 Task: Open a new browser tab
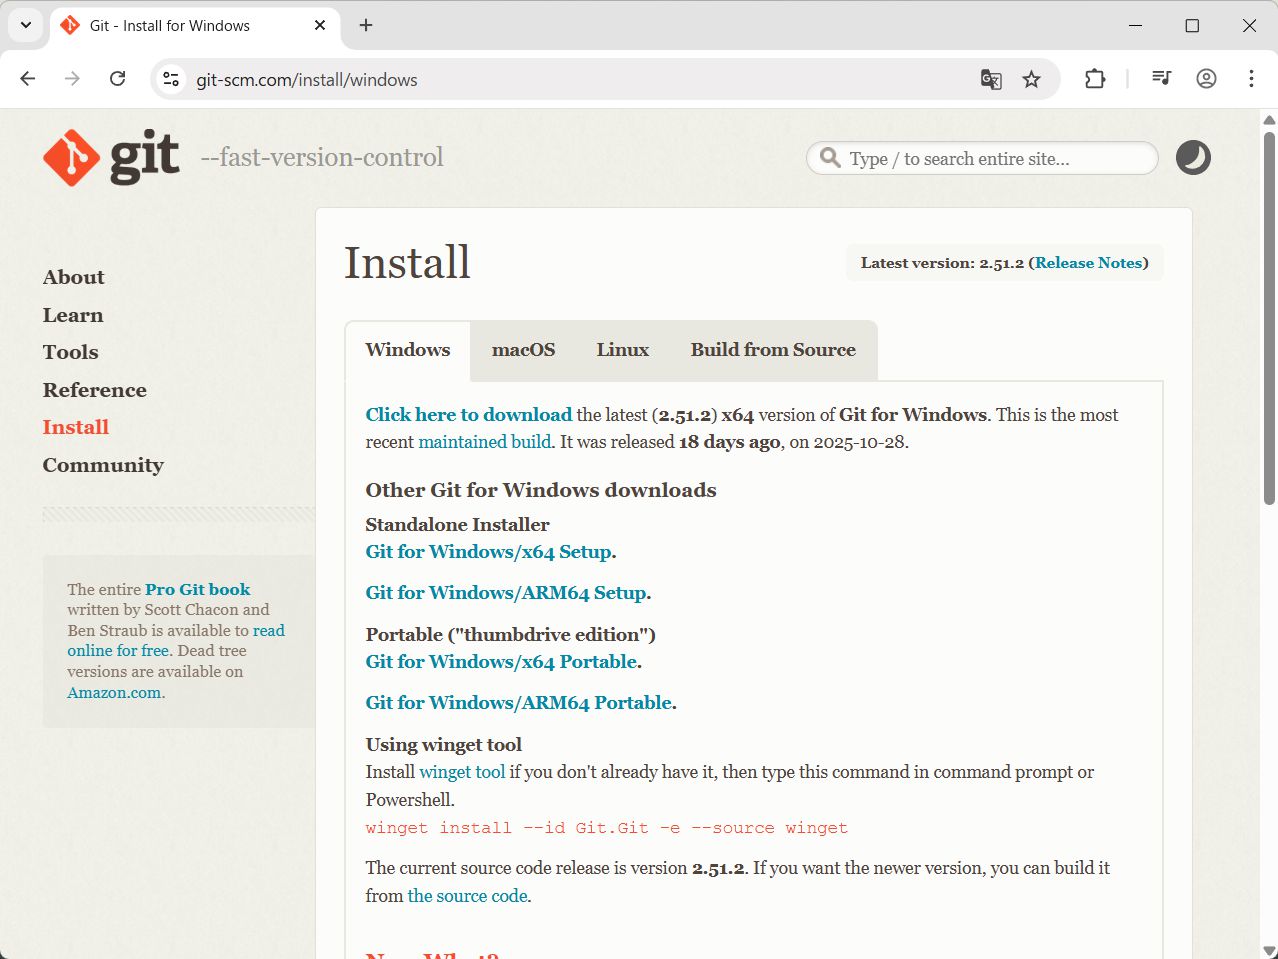(366, 25)
